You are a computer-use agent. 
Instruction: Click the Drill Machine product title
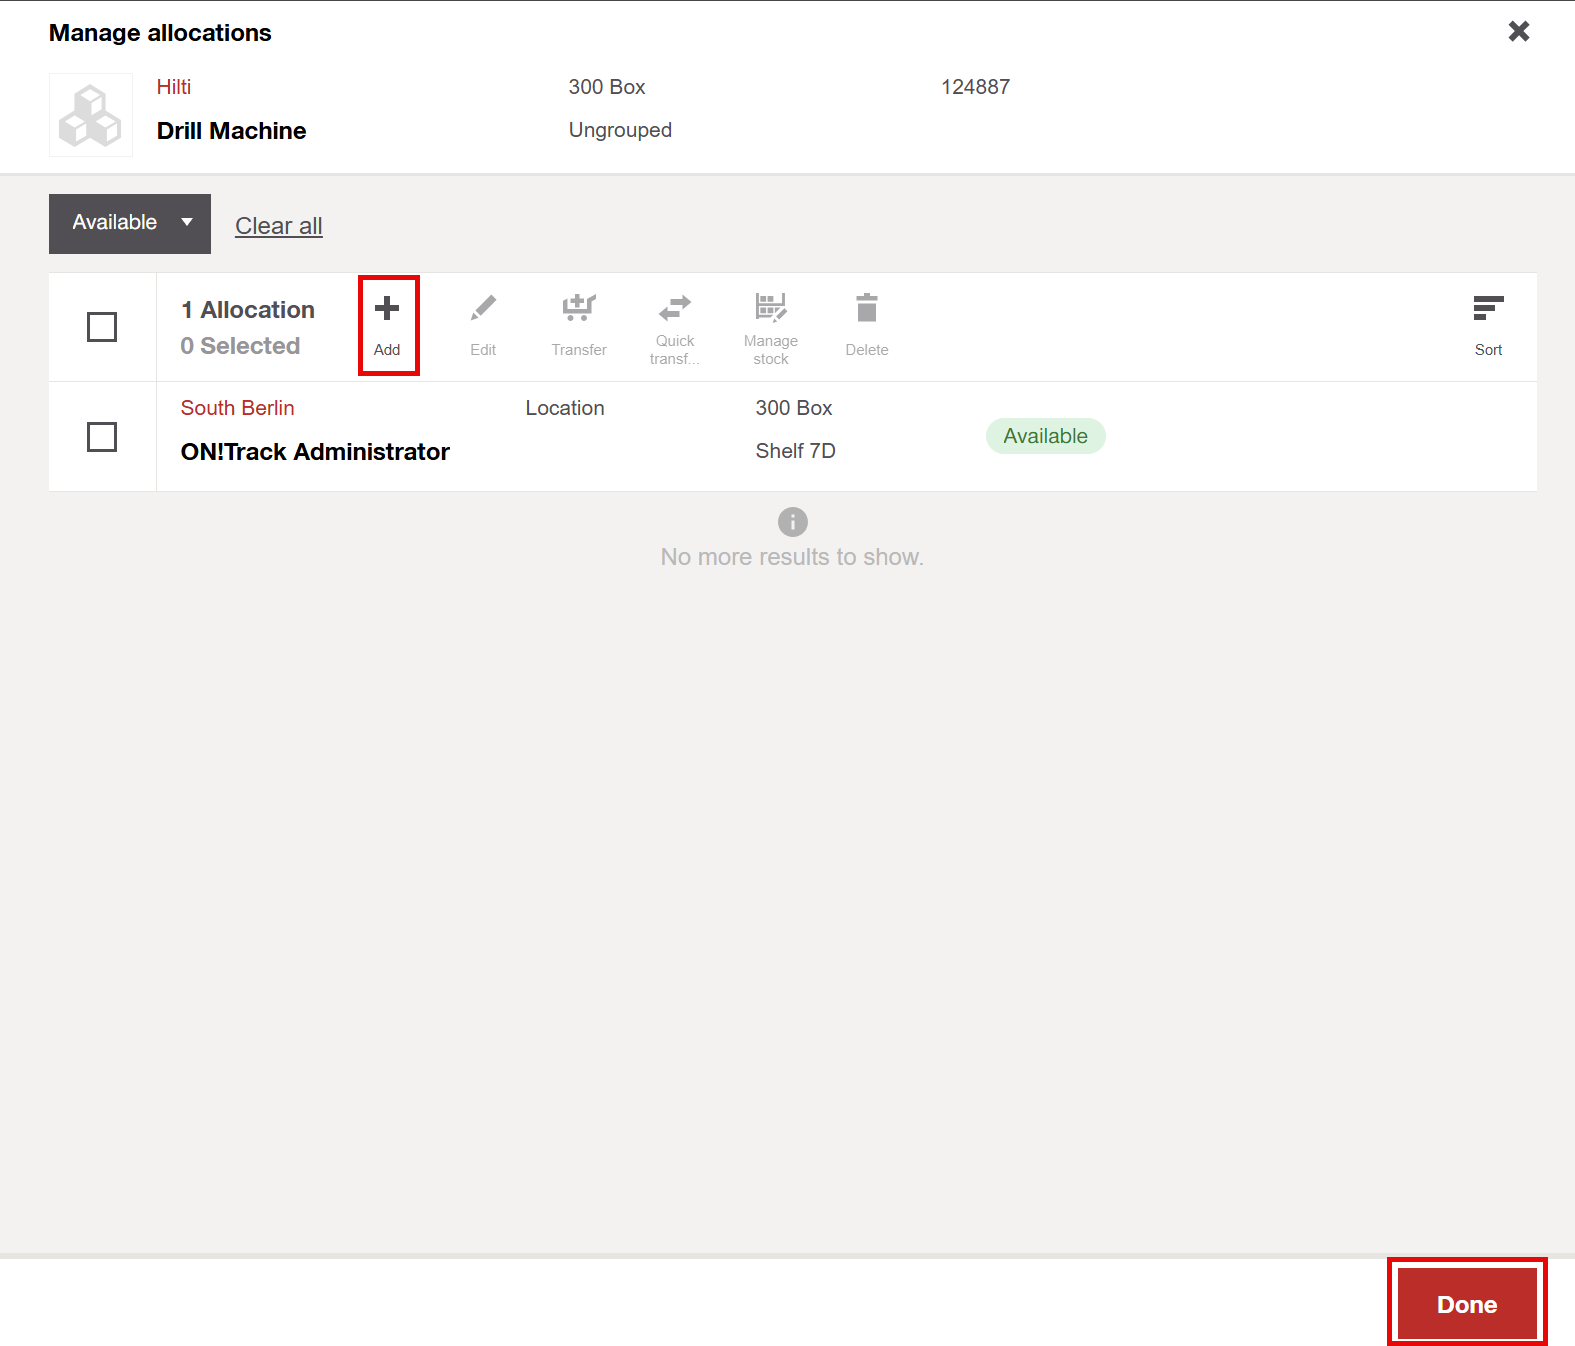231,131
